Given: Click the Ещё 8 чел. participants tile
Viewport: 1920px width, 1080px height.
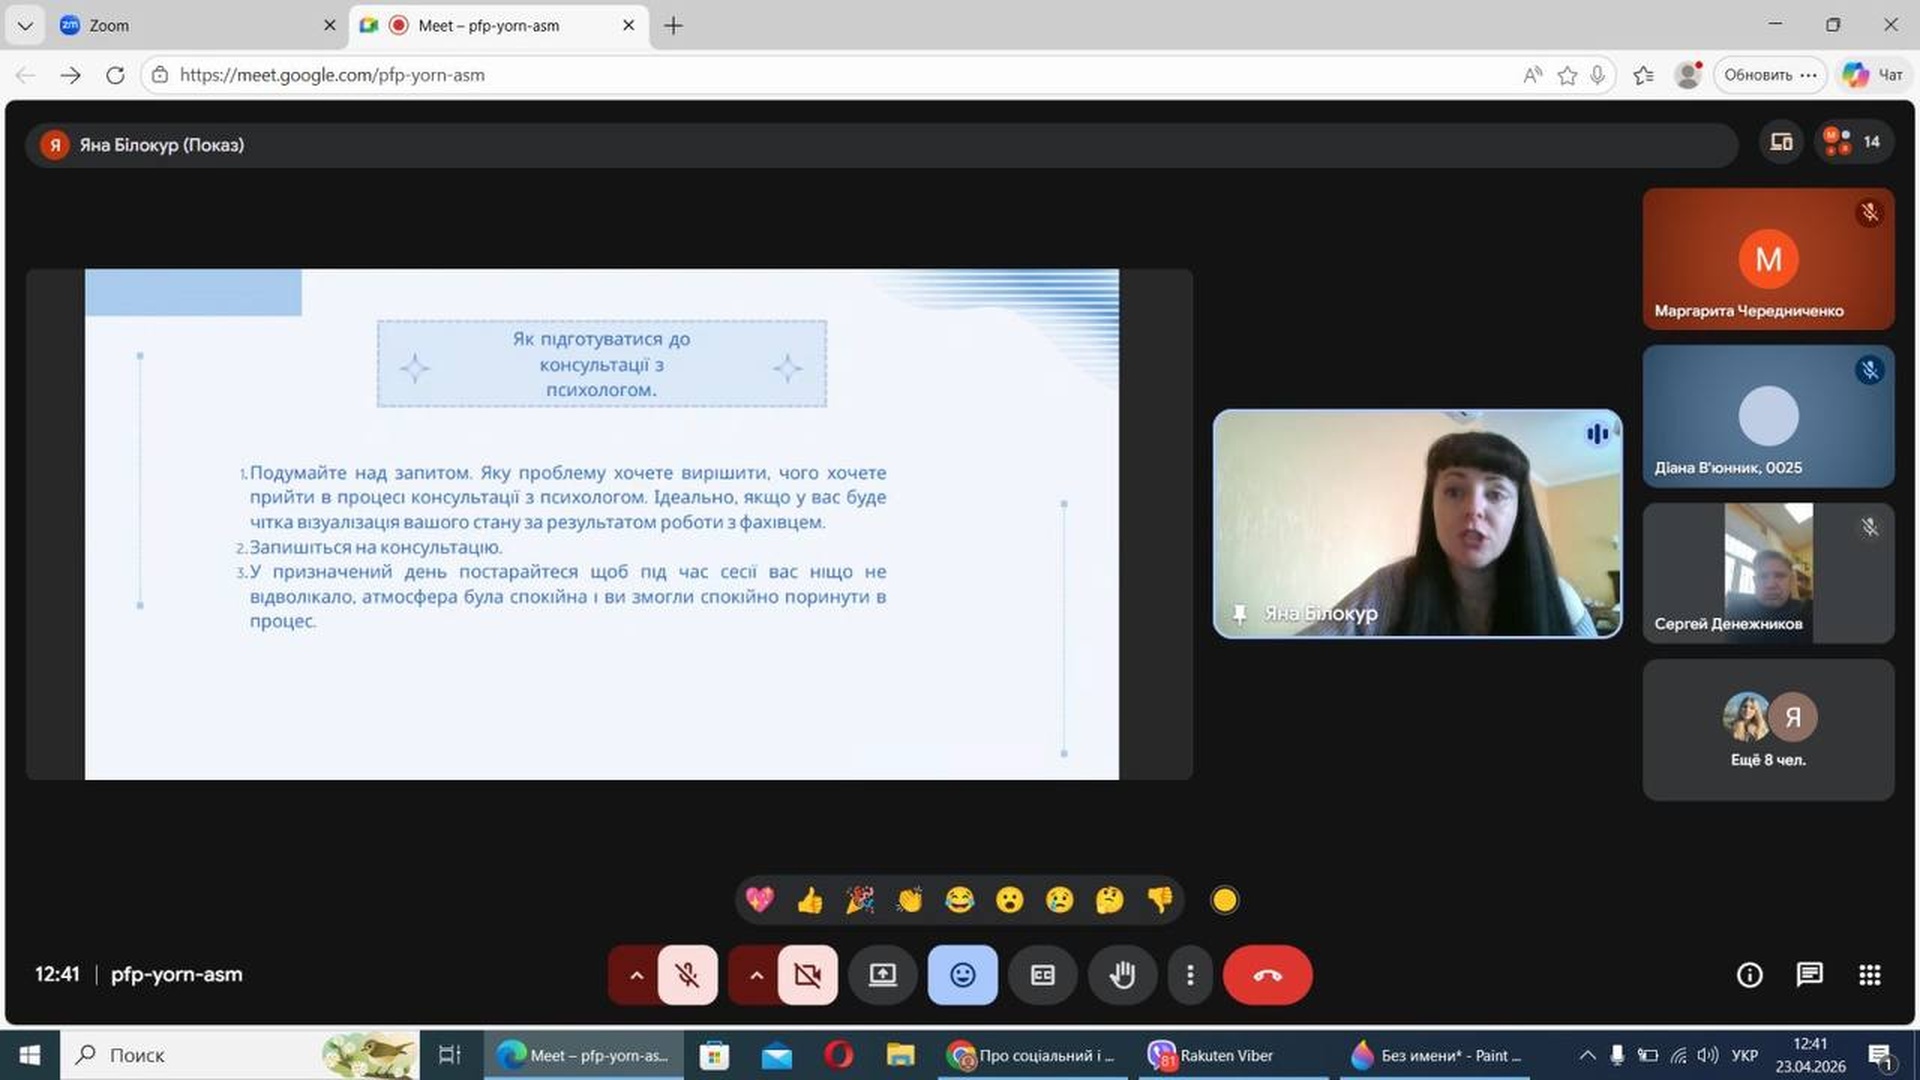Looking at the screenshot, I should pos(1767,730).
